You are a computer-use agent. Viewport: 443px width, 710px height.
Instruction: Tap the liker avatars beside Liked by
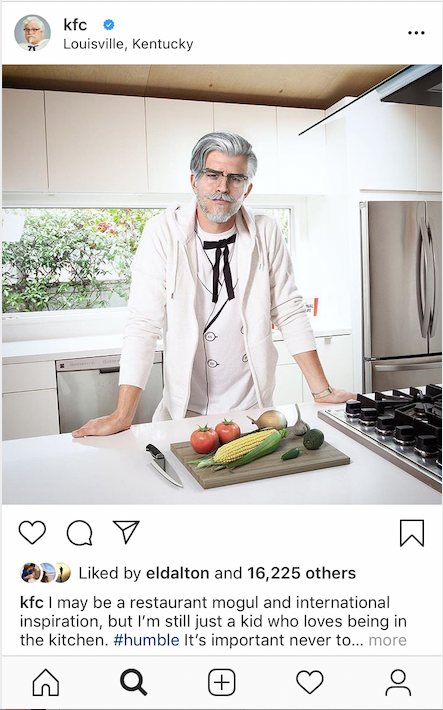tap(45, 573)
